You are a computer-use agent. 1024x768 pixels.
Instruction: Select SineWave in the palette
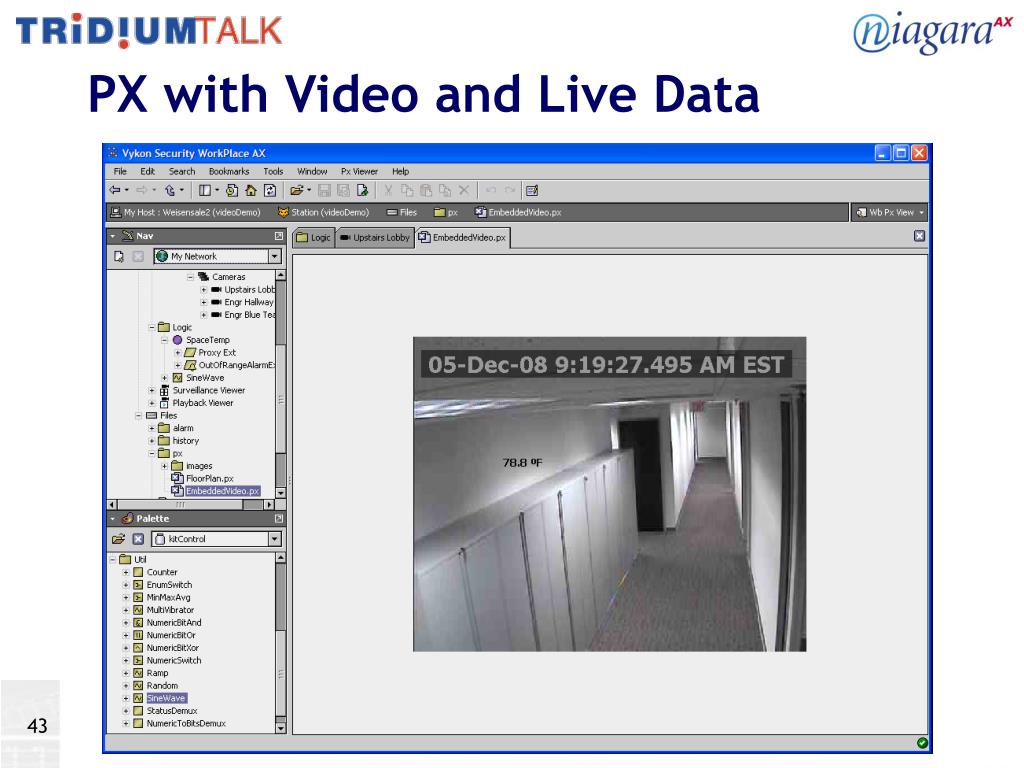point(160,698)
